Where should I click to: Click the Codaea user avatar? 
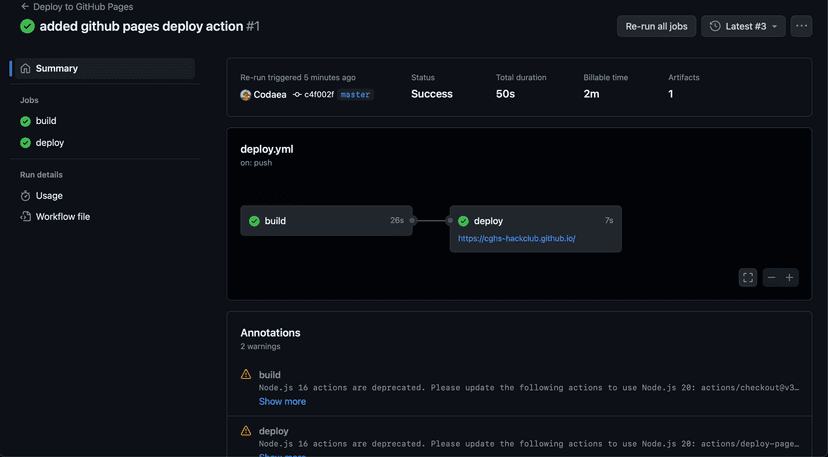coord(246,94)
